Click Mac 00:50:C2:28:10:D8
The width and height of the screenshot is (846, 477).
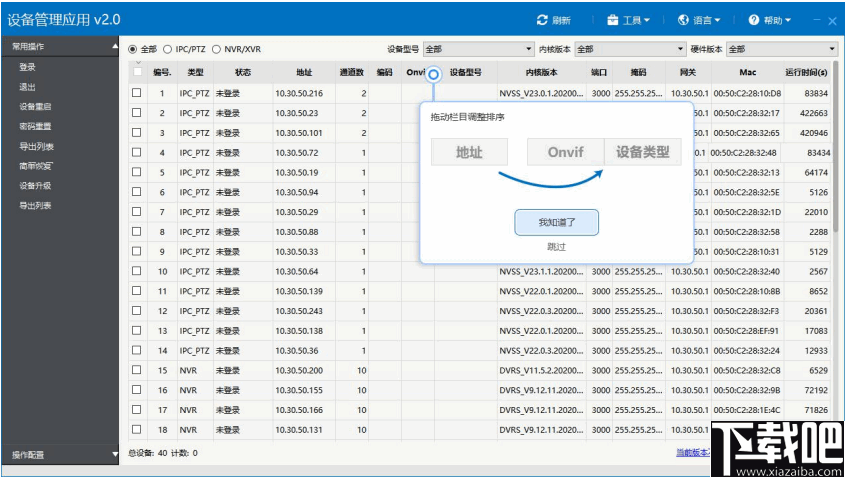747,93
